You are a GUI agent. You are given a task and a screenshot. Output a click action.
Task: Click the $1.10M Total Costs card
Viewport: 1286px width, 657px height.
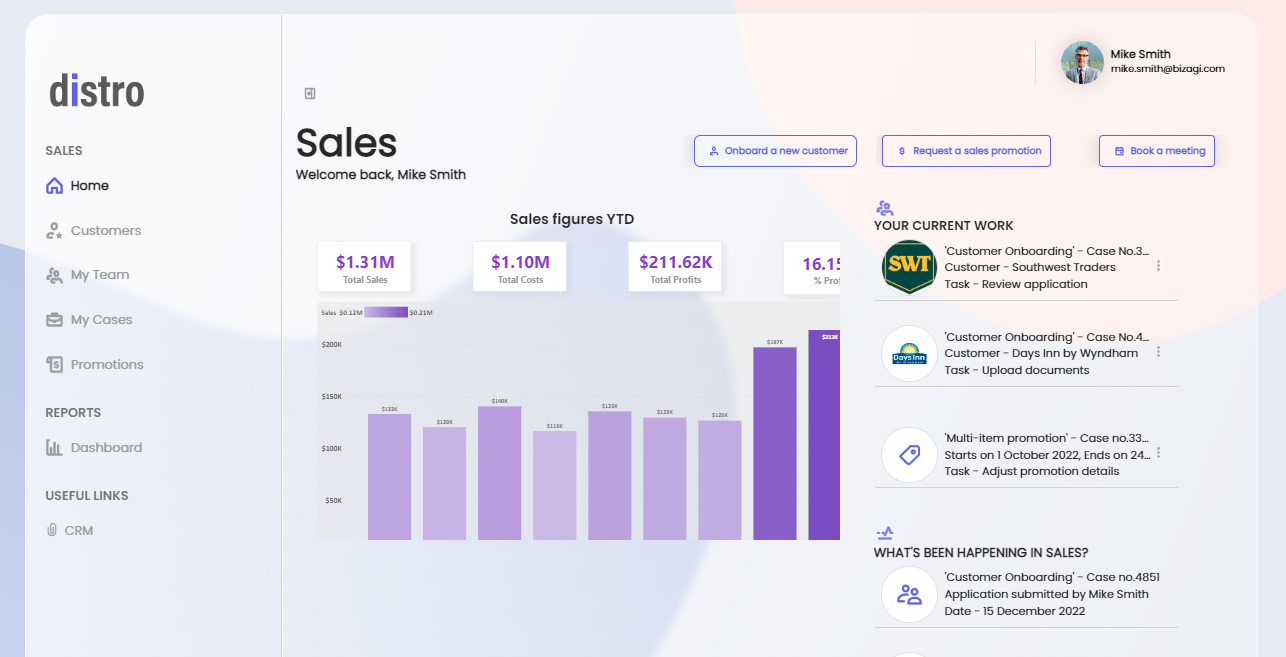[520, 267]
